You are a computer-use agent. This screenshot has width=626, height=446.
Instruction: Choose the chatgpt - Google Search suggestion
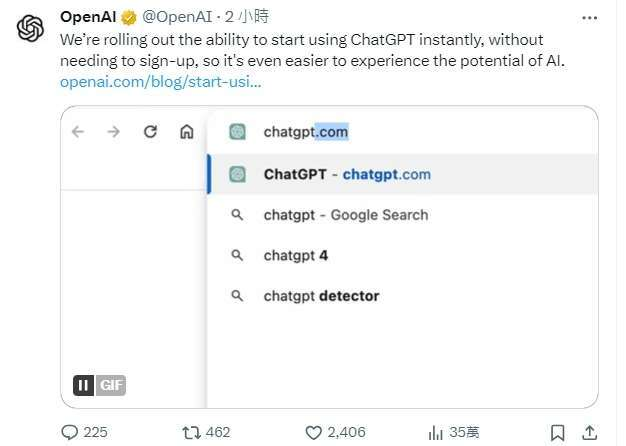pyautogui.click(x=345, y=215)
